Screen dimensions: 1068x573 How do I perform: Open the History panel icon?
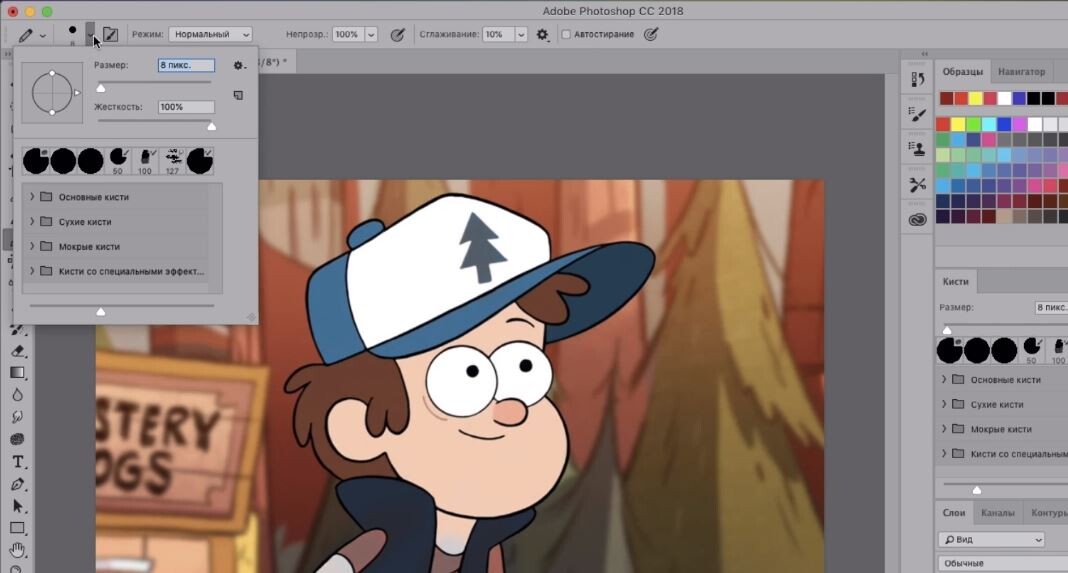pos(917,79)
